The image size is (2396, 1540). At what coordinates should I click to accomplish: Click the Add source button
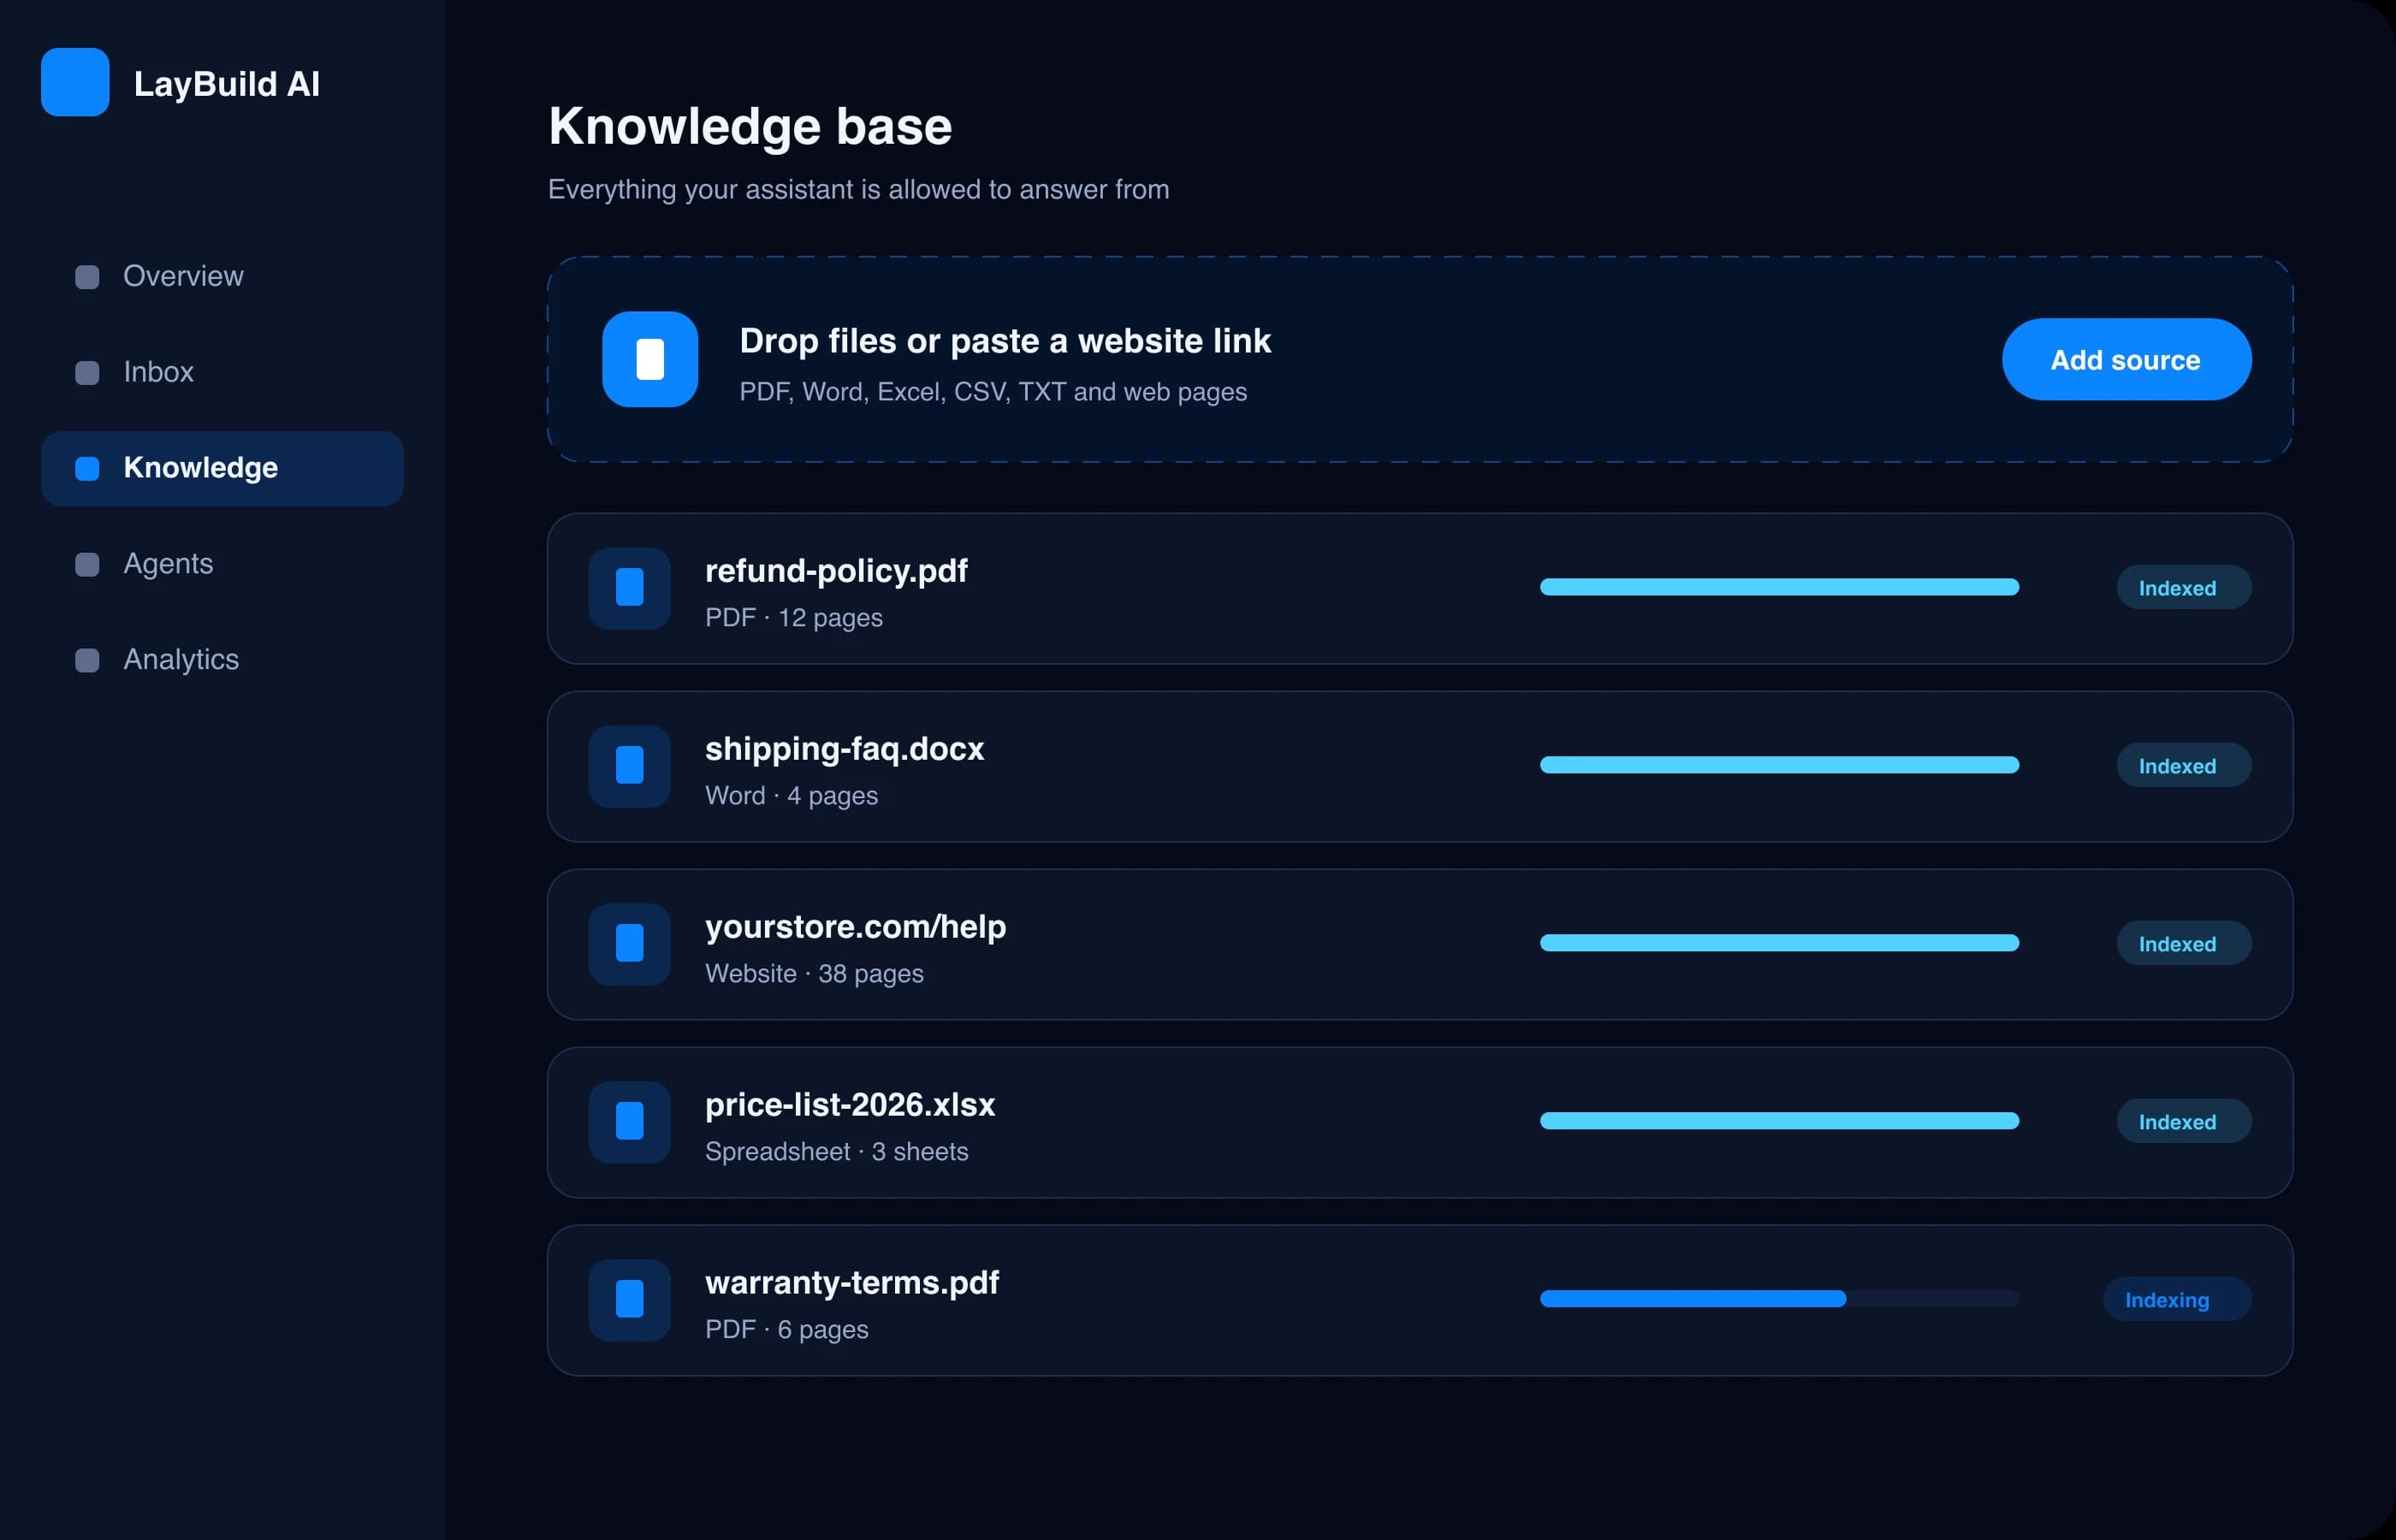tap(2126, 360)
